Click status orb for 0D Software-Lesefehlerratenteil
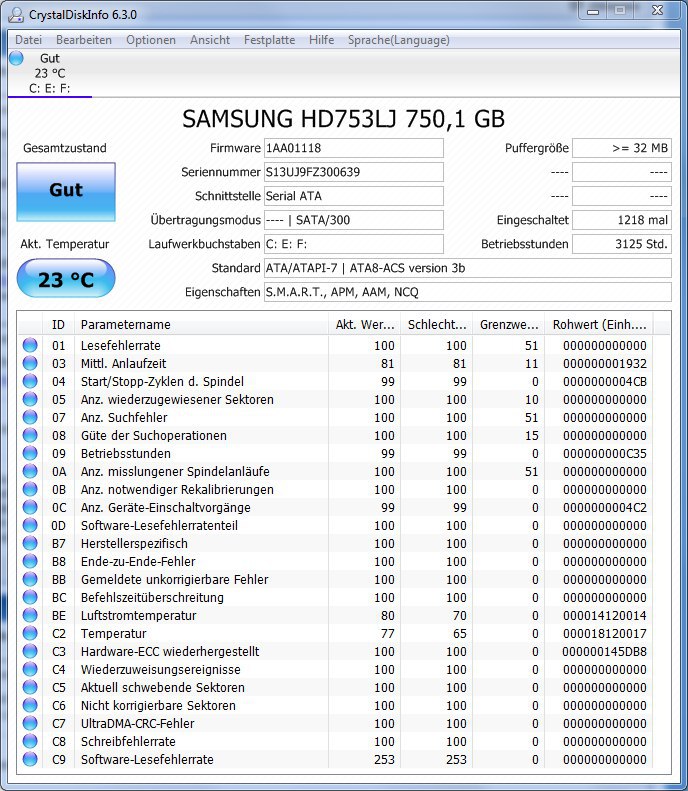This screenshot has height=791, width=688. (x=30, y=525)
